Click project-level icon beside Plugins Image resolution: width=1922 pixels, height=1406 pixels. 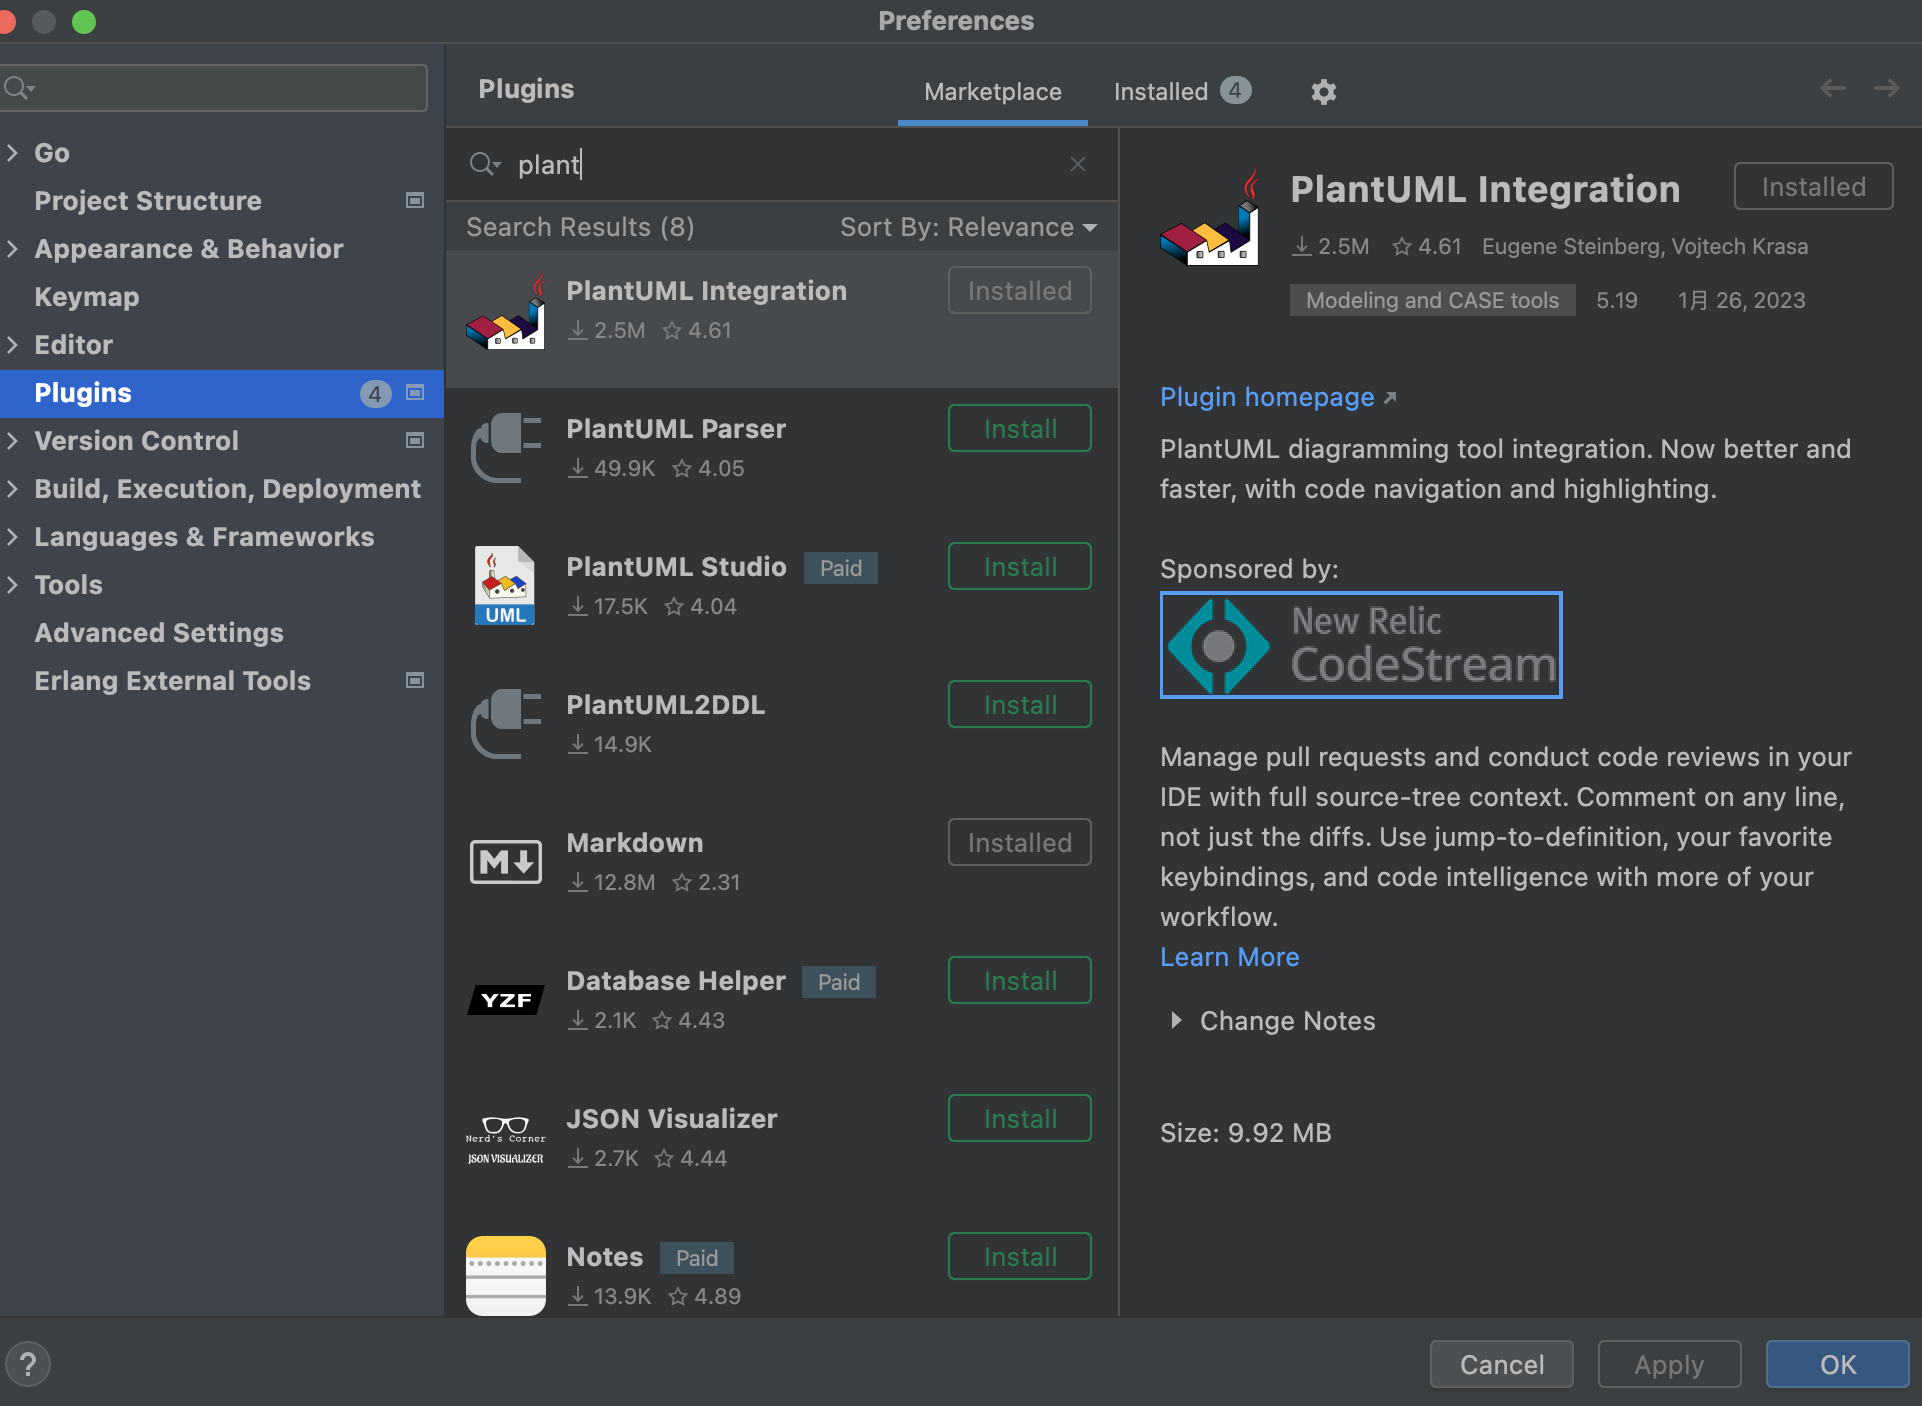click(x=415, y=392)
